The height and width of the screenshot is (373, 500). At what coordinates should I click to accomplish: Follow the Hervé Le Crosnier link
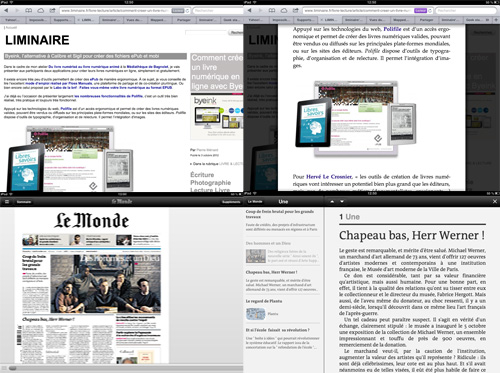(329, 177)
